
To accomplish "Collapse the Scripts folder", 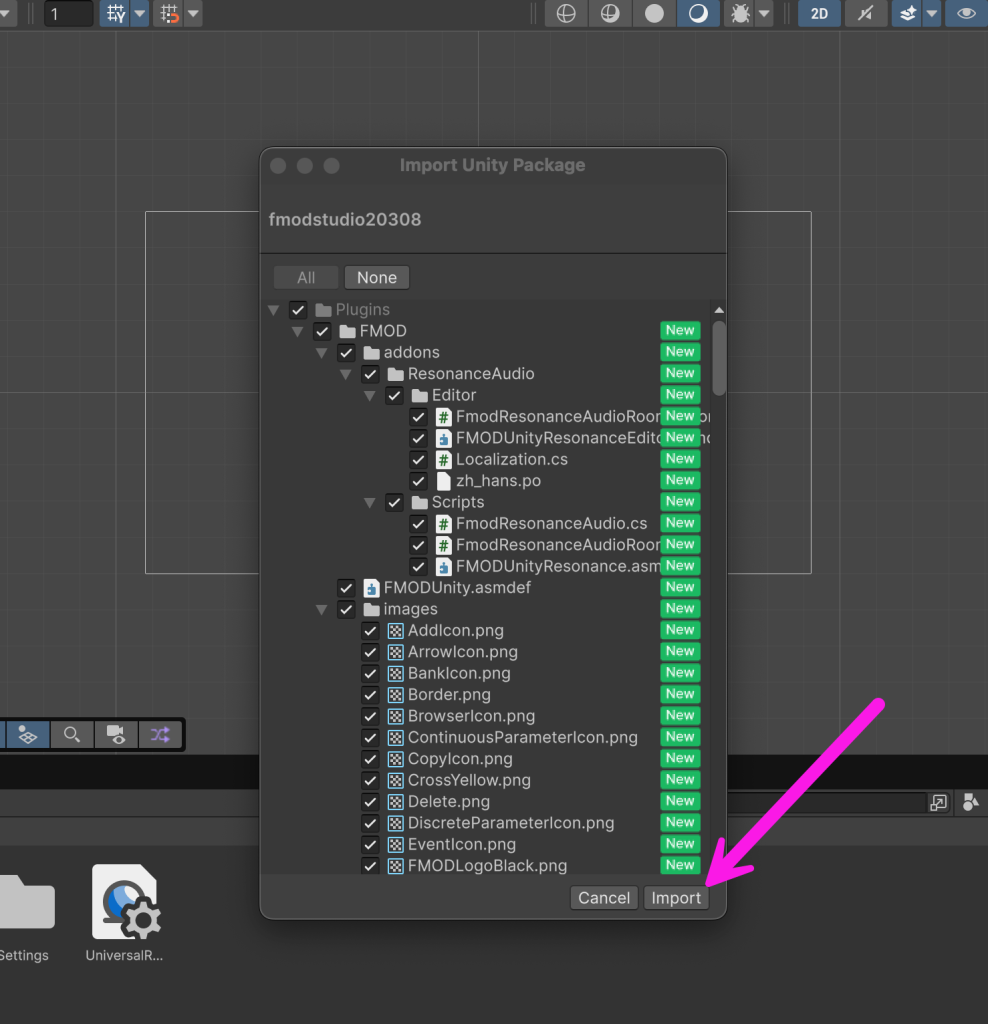I will (370, 502).
